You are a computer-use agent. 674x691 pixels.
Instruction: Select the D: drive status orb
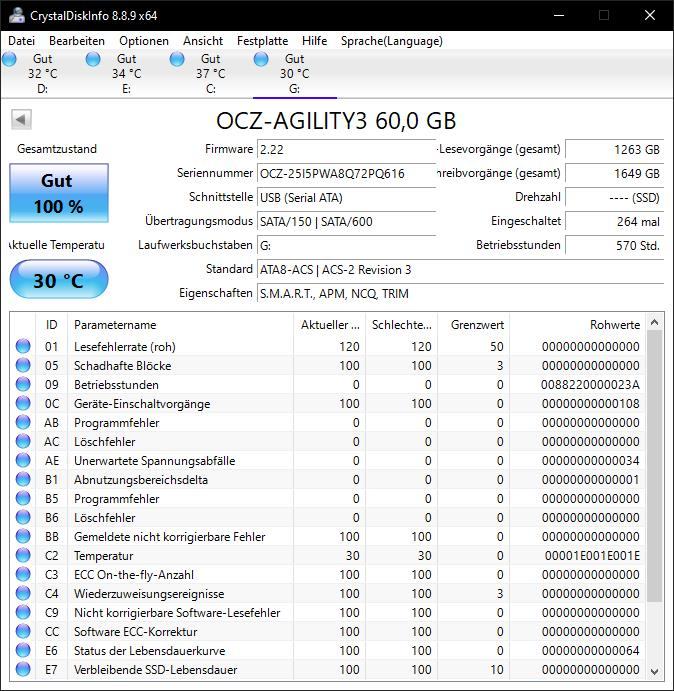(x=9, y=59)
